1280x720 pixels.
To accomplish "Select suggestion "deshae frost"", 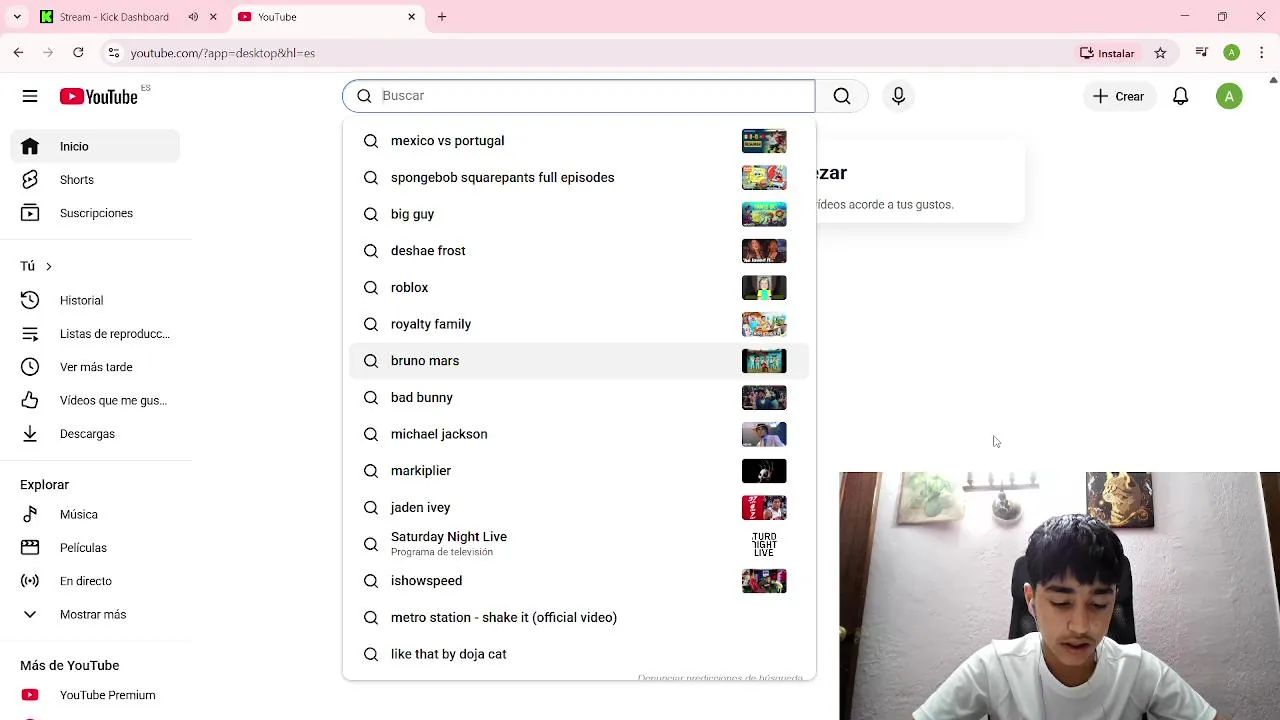I will 579,251.
